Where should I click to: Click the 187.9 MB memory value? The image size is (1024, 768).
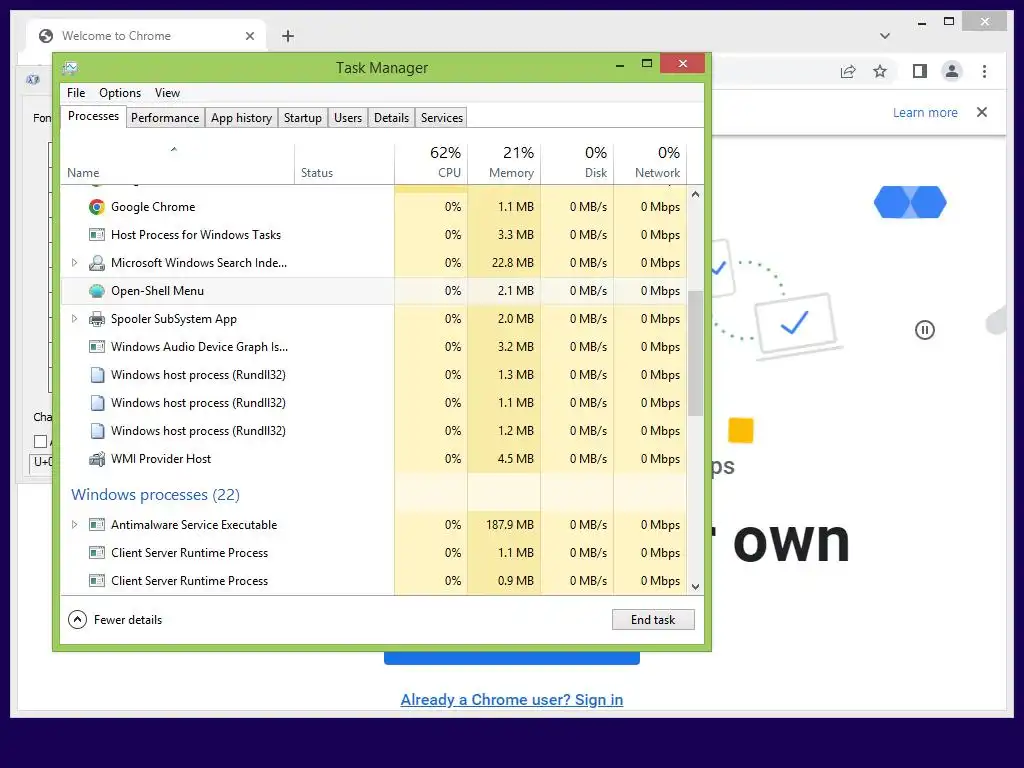[x=509, y=525]
